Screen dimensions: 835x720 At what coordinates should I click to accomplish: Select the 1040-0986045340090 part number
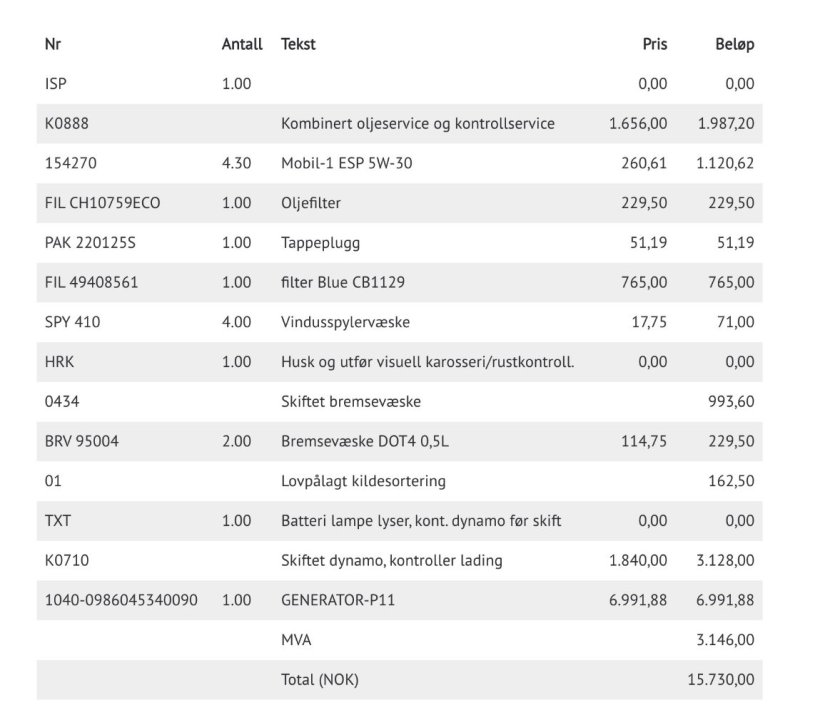click(x=121, y=600)
